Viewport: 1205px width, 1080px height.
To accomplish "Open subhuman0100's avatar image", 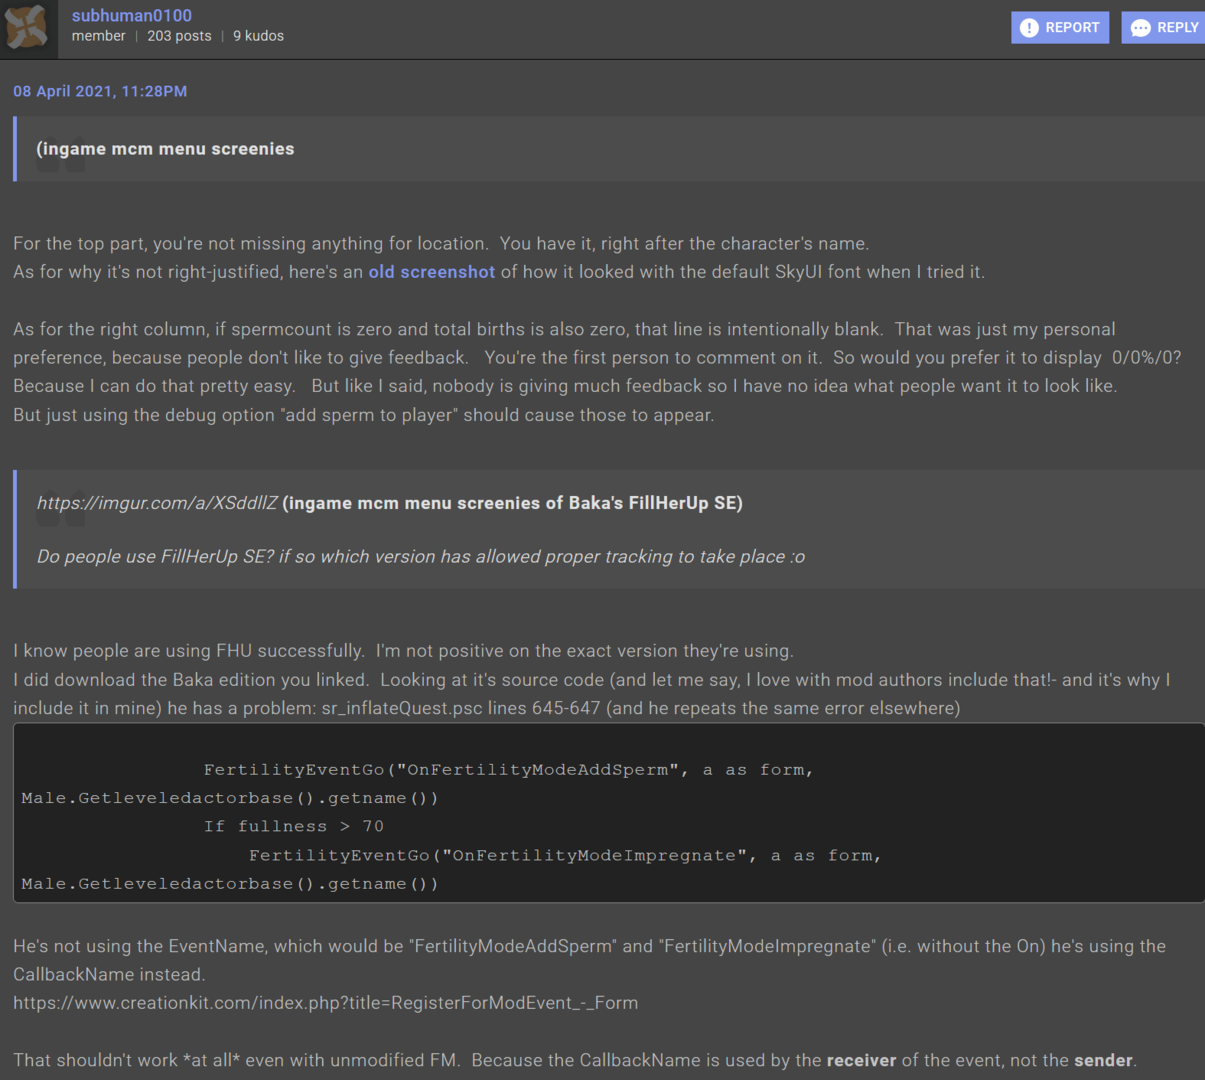I will [x=27, y=27].
